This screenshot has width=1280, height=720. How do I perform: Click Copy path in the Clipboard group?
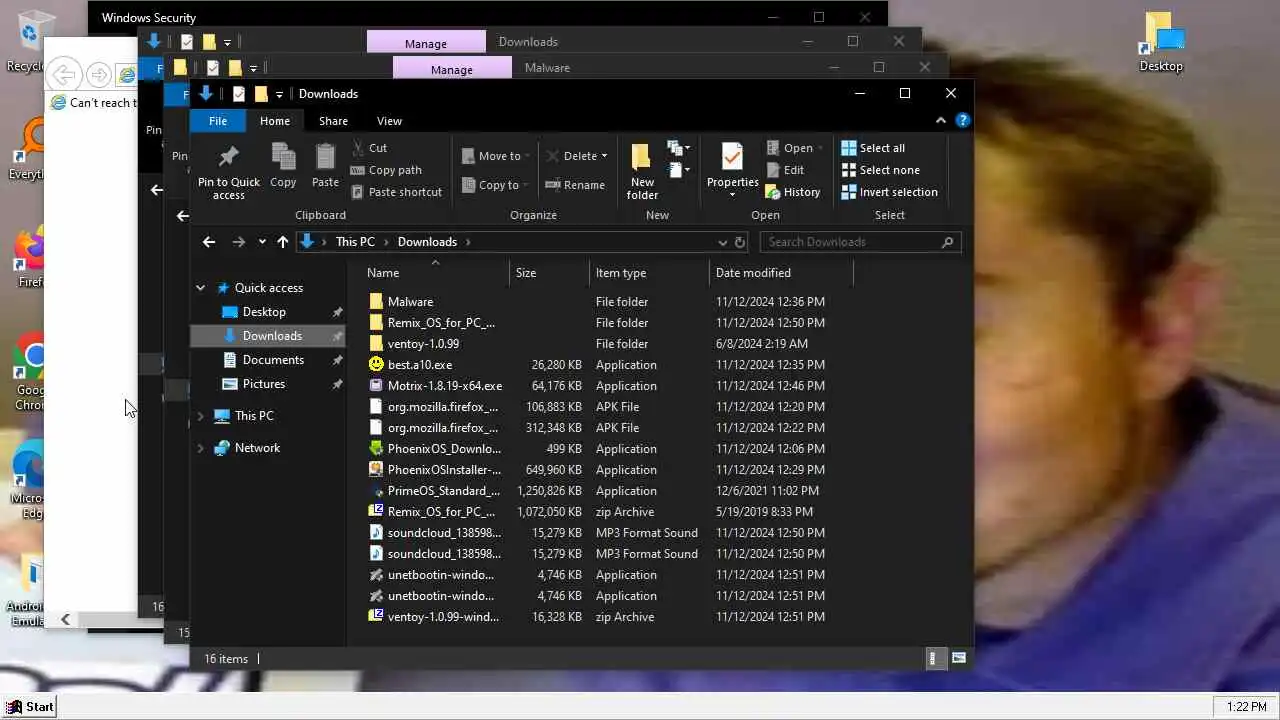[386, 170]
